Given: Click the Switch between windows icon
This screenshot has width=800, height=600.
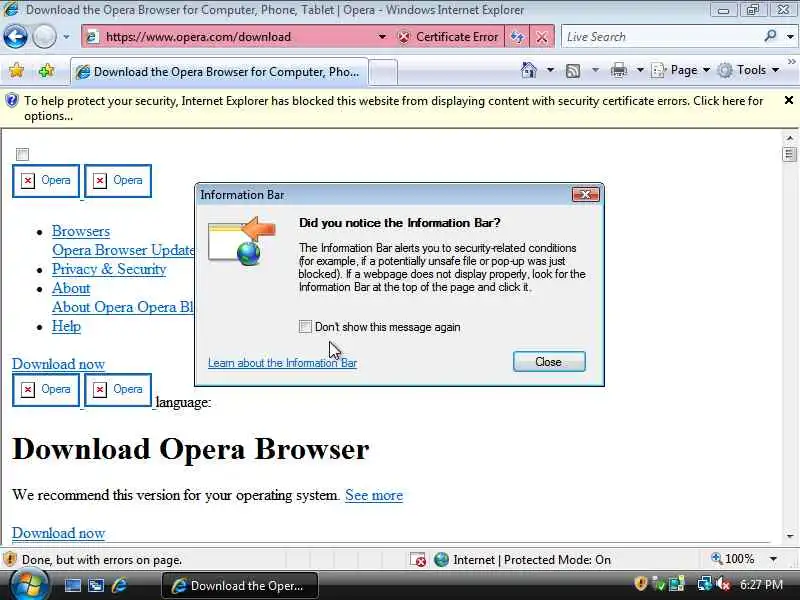Looking at the screenshot, I should pyautogui.click(x=96, y=586).
